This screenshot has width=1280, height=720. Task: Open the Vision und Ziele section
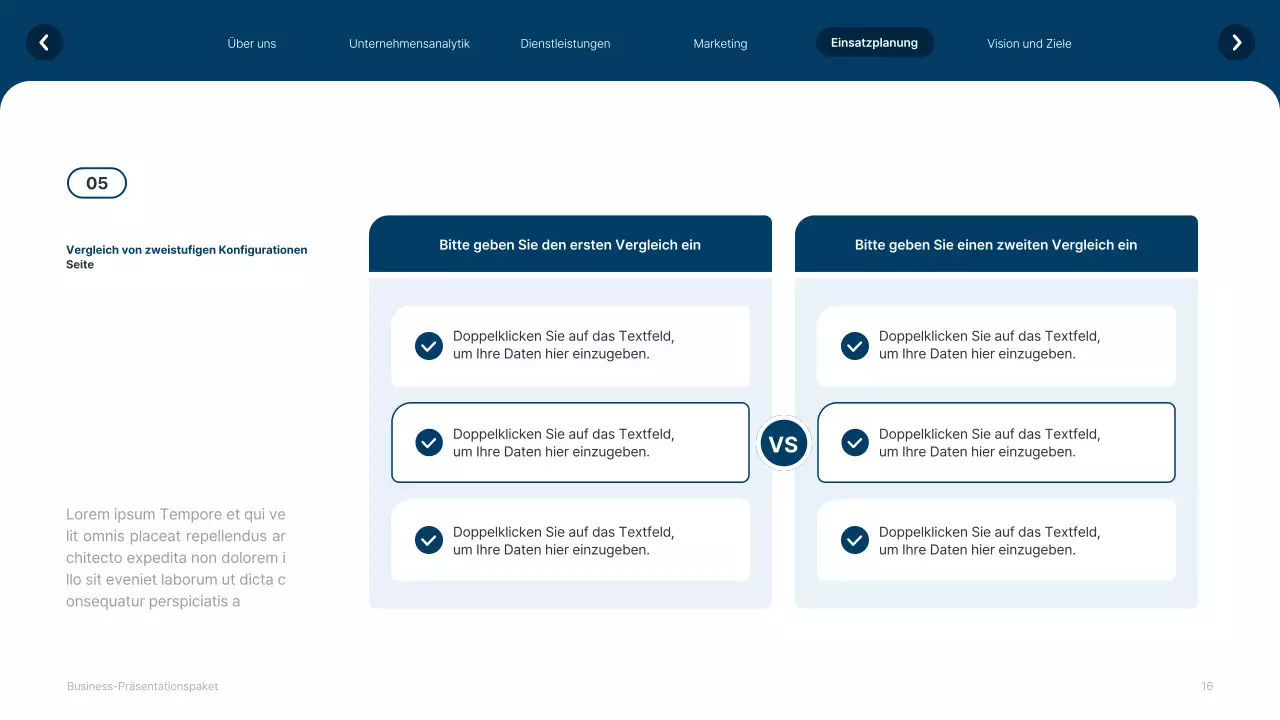(x=1029, y=43)
